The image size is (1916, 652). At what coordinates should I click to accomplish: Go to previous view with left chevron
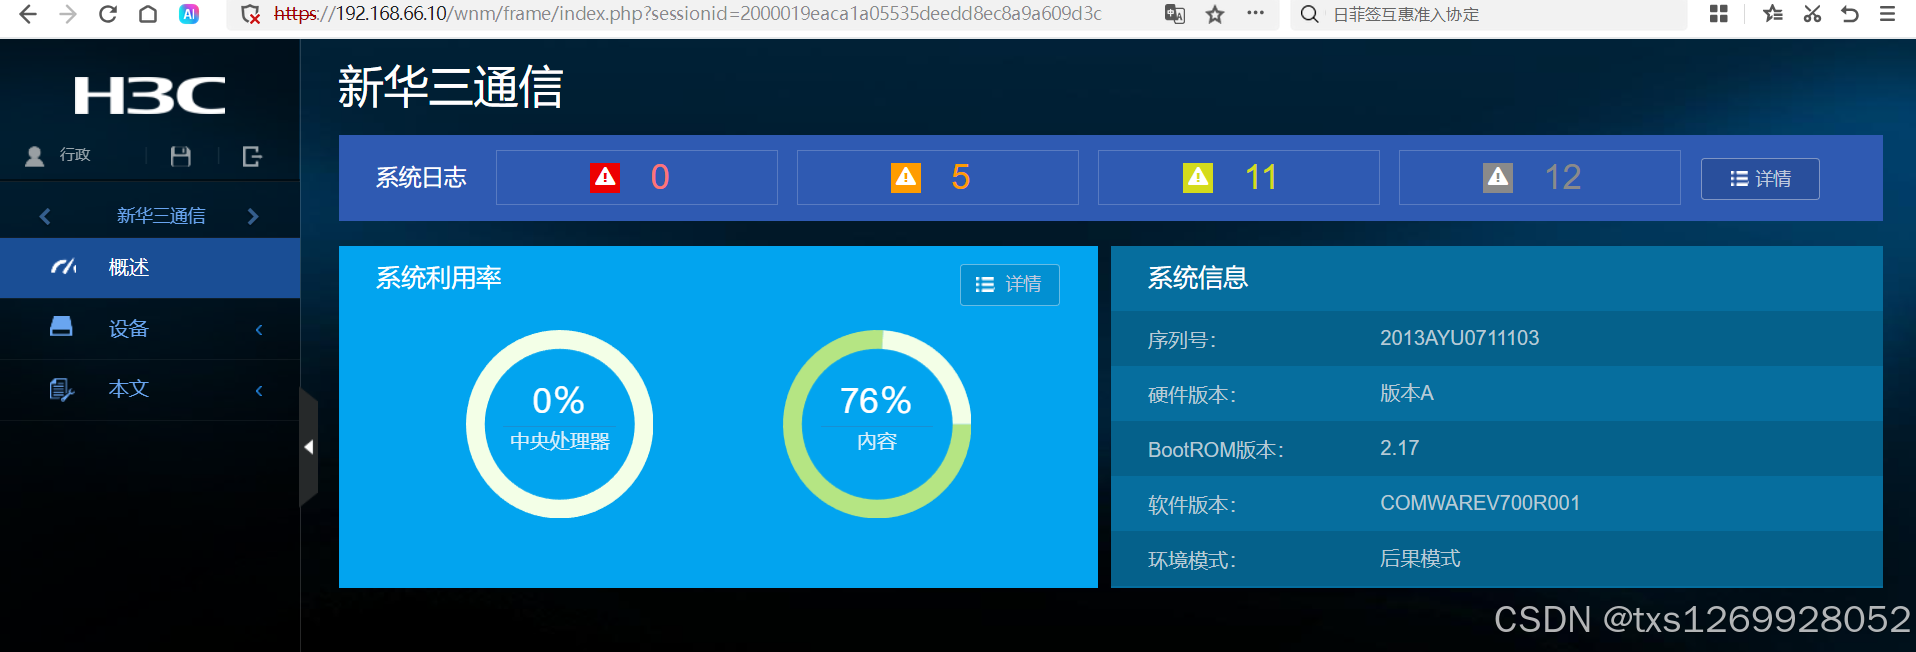coord(45,216)
